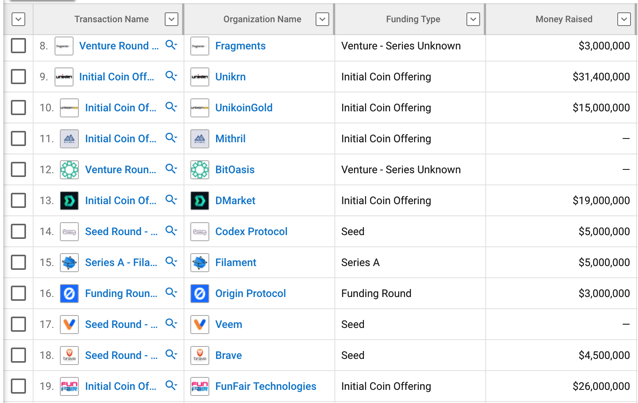Open the BitOasis organization link
Image resolution: width=638 pixels, height=403 pixels.
coord(235,170)
